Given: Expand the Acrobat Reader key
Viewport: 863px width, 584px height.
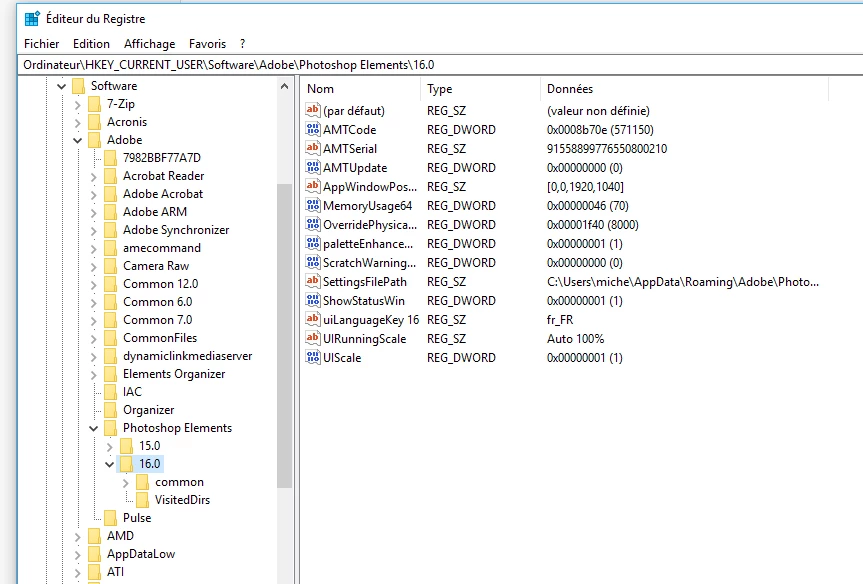Looking at the screenshot, I should point(94,177).
